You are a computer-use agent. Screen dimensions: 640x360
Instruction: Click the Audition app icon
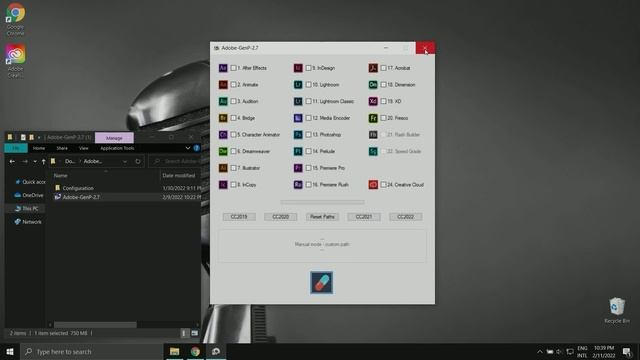(x=223, y=101)
